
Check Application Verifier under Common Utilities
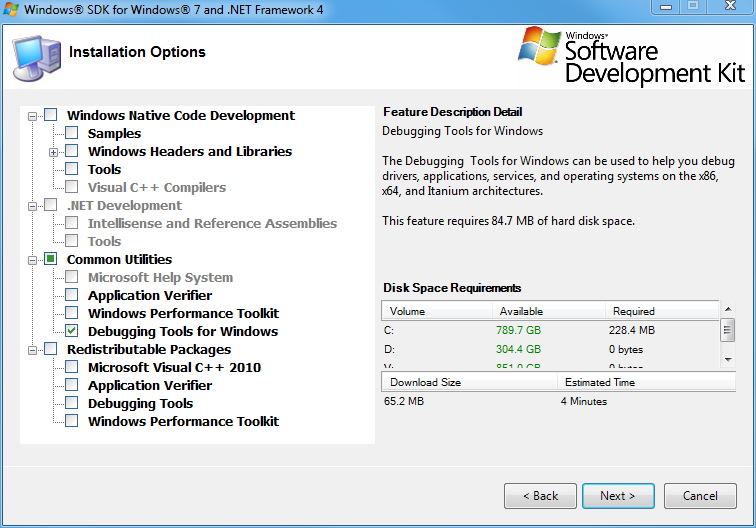(x=71, y=295)
